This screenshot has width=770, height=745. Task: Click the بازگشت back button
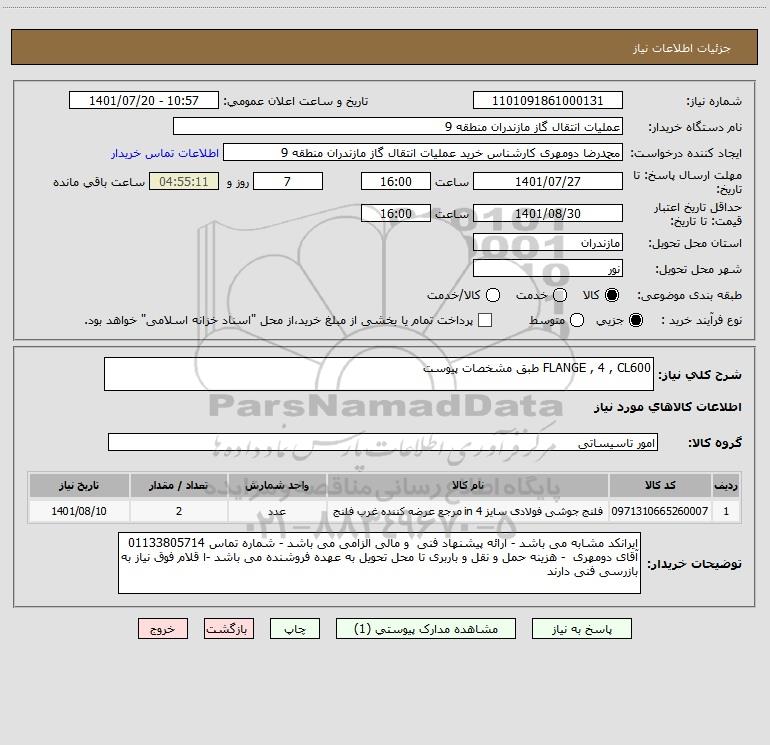pos(229,629)
